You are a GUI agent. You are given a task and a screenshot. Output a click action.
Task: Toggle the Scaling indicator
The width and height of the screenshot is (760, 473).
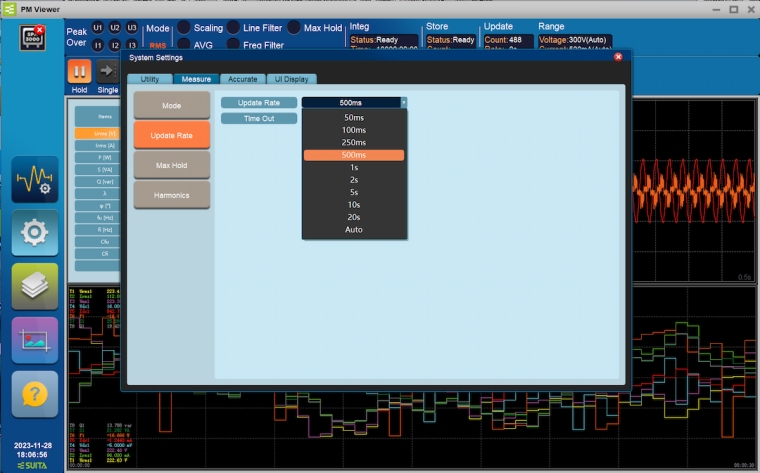[x=184, y=28]
